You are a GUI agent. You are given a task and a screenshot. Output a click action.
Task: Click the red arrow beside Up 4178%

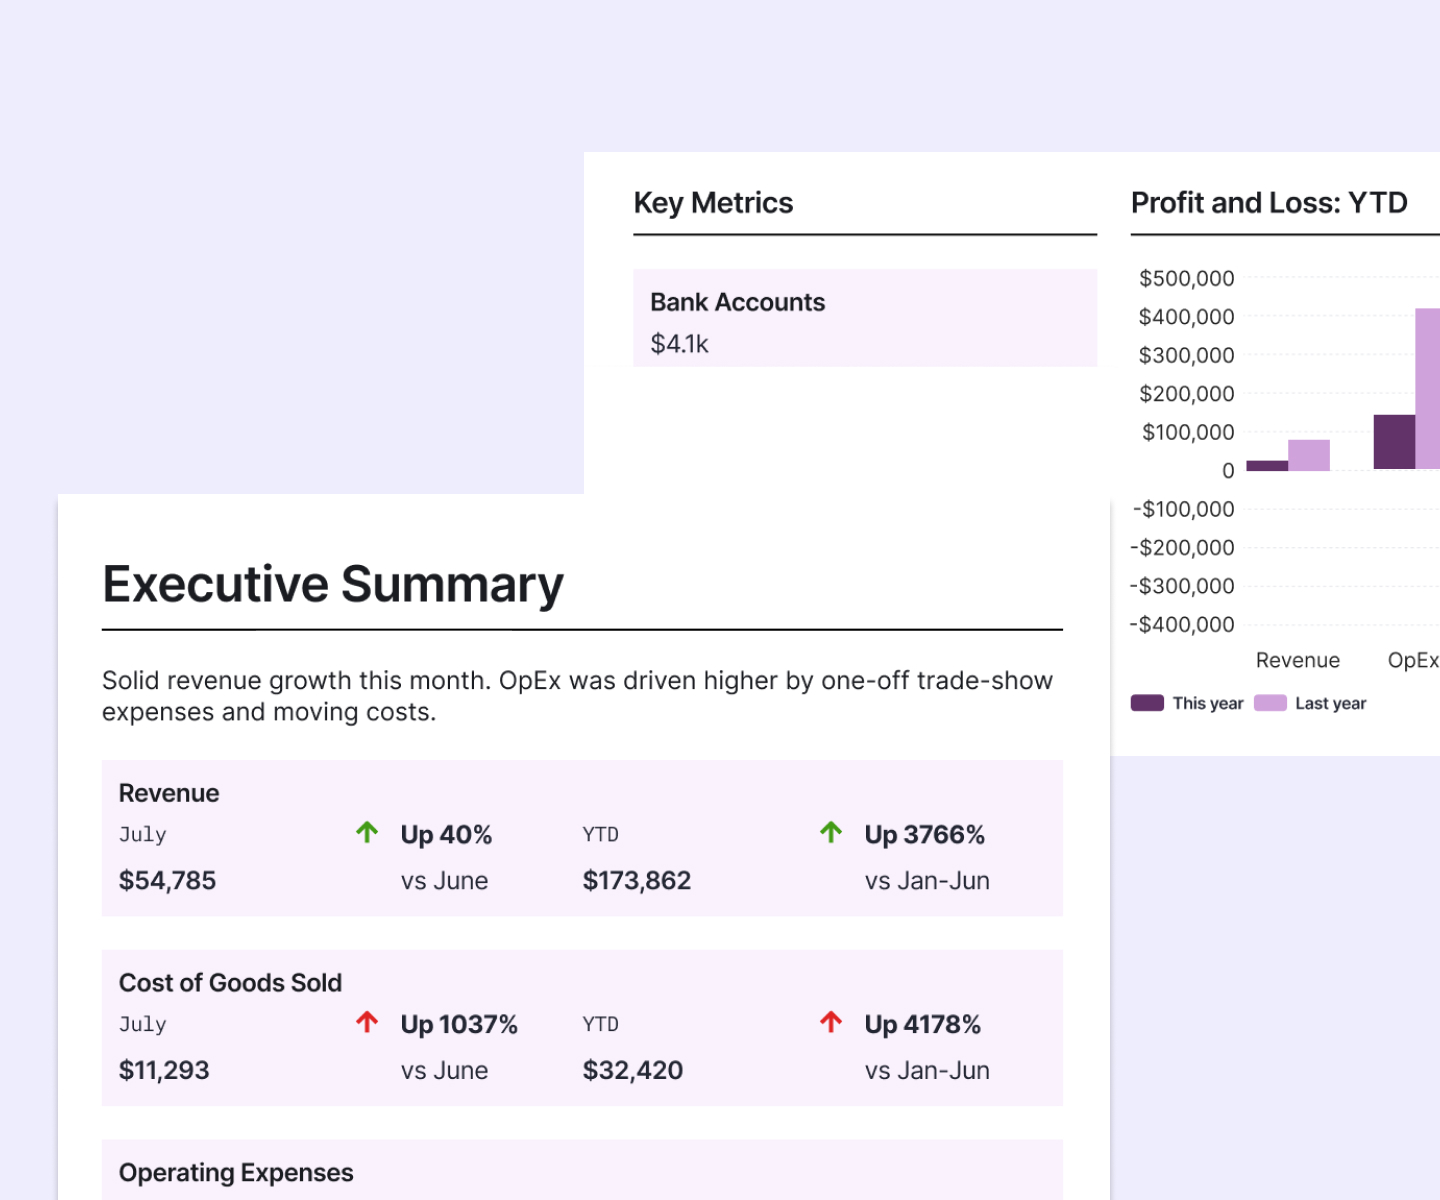(831, 1022)
